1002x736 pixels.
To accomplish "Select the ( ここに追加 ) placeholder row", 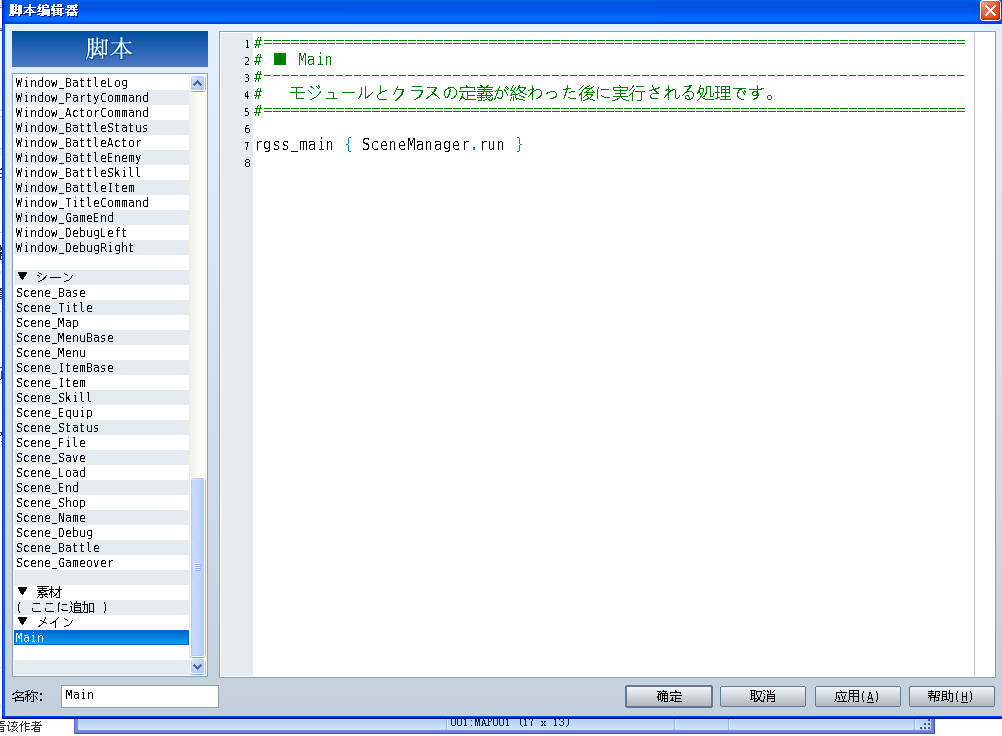I will tap(101, 608).
